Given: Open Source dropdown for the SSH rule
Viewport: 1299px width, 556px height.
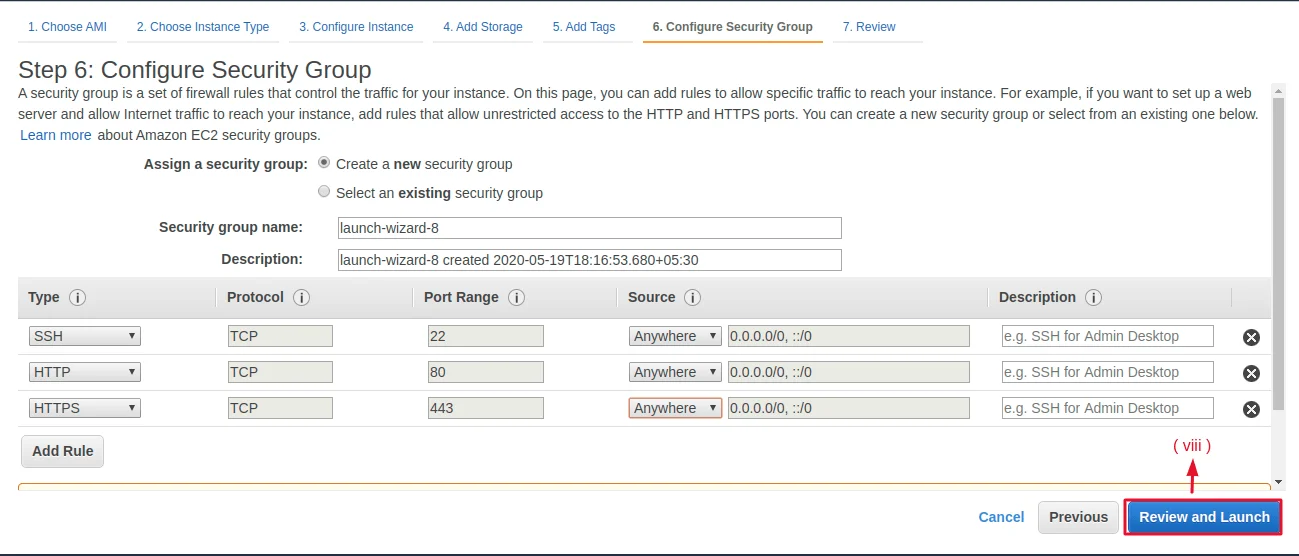Looking at the screenshot, I should tap(675, 336).
